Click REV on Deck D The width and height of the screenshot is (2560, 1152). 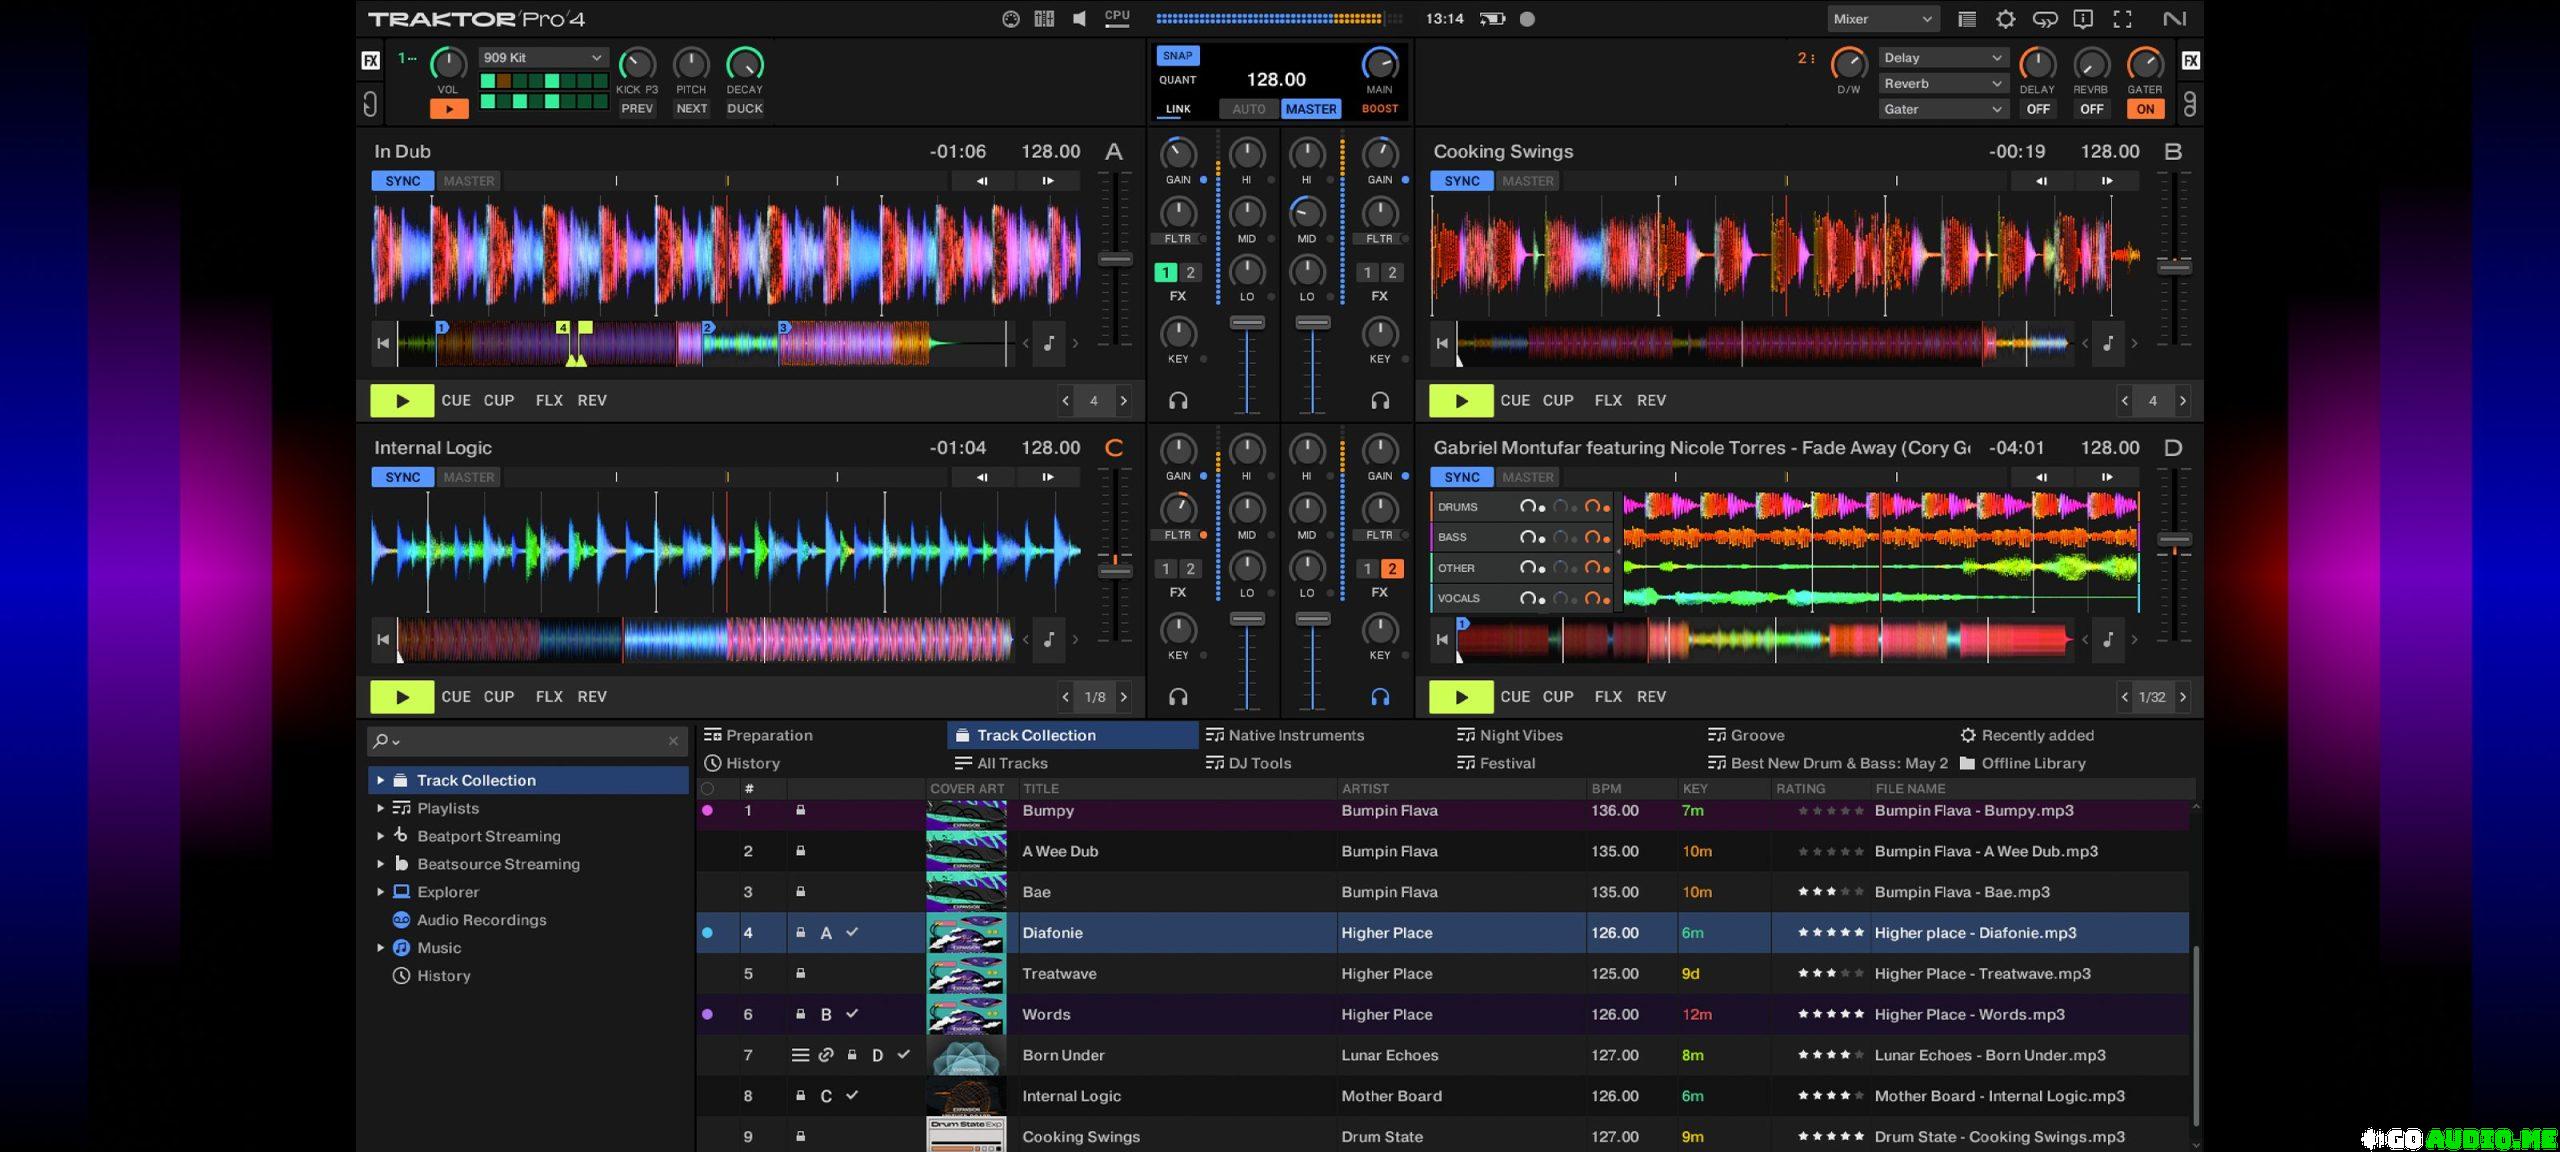pyautogui.click(x=1651, y=697)
